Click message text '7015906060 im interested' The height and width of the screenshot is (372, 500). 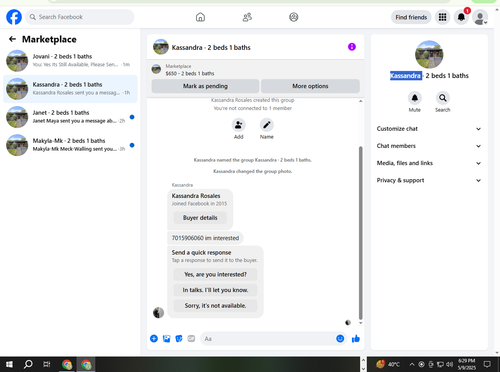pyautogui.click(x=205, y=238)
